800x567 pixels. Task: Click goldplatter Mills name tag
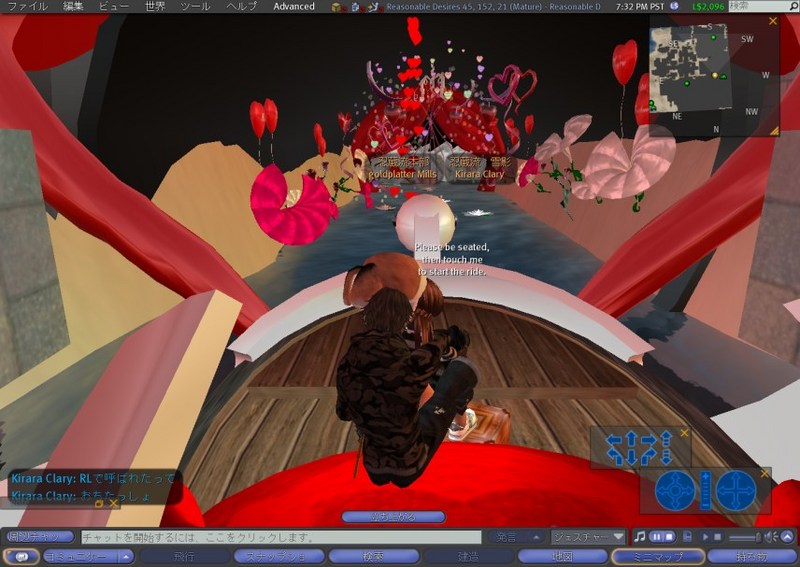click(403, 174)
